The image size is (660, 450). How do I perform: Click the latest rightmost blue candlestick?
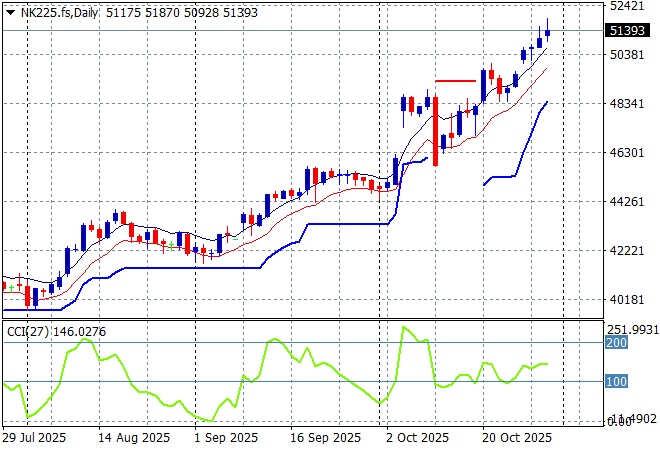[547, 33]
